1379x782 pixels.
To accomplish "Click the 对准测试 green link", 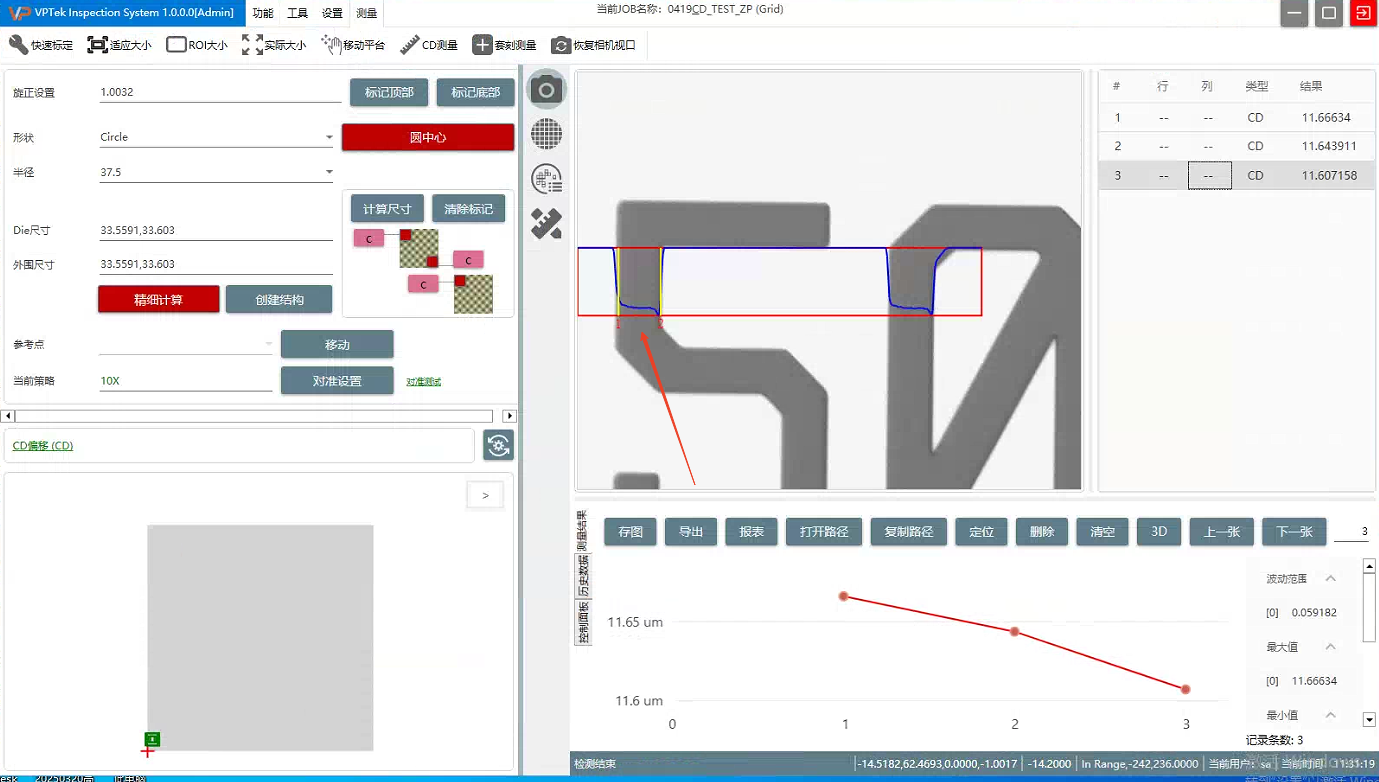I will [423, 382].
